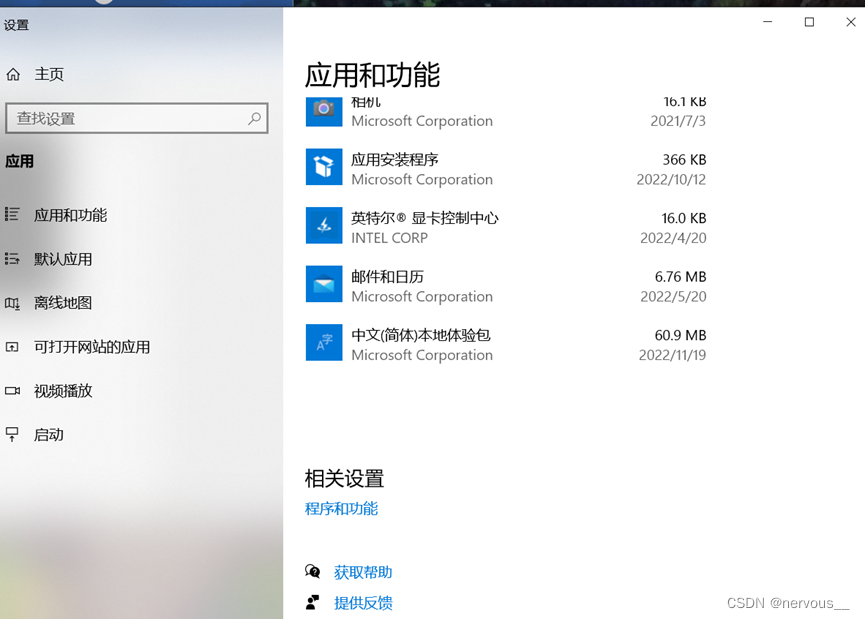This screenshot has width=865, height=619.
Task: Select the 中文(简体)本地体验包 app name
Action: pyautogui.click(x=421, y=335)
